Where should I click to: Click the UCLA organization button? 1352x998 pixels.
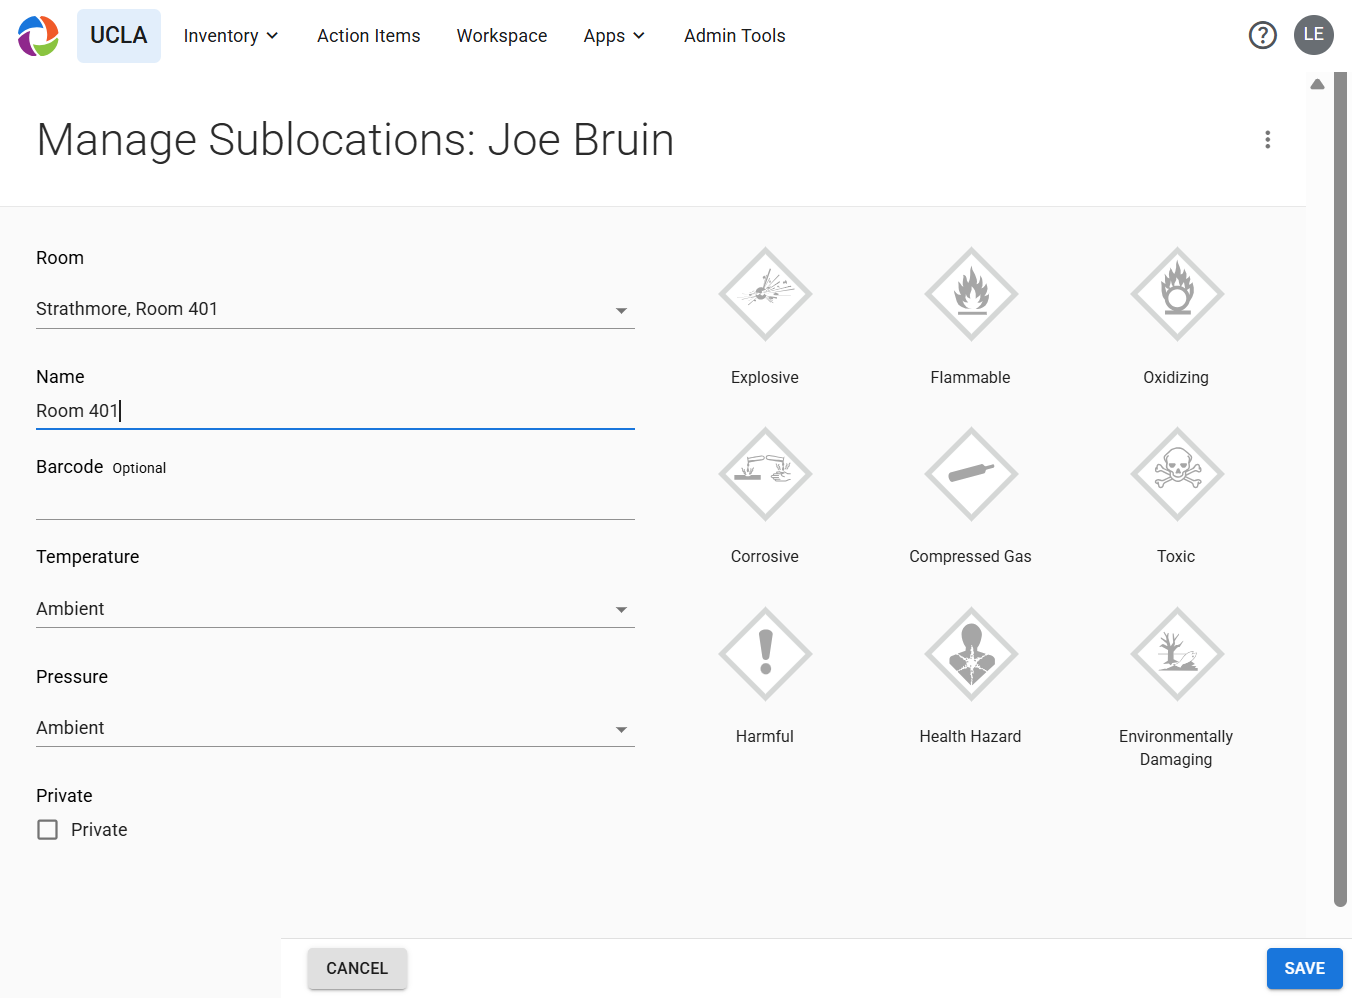[x=119, y=36]
